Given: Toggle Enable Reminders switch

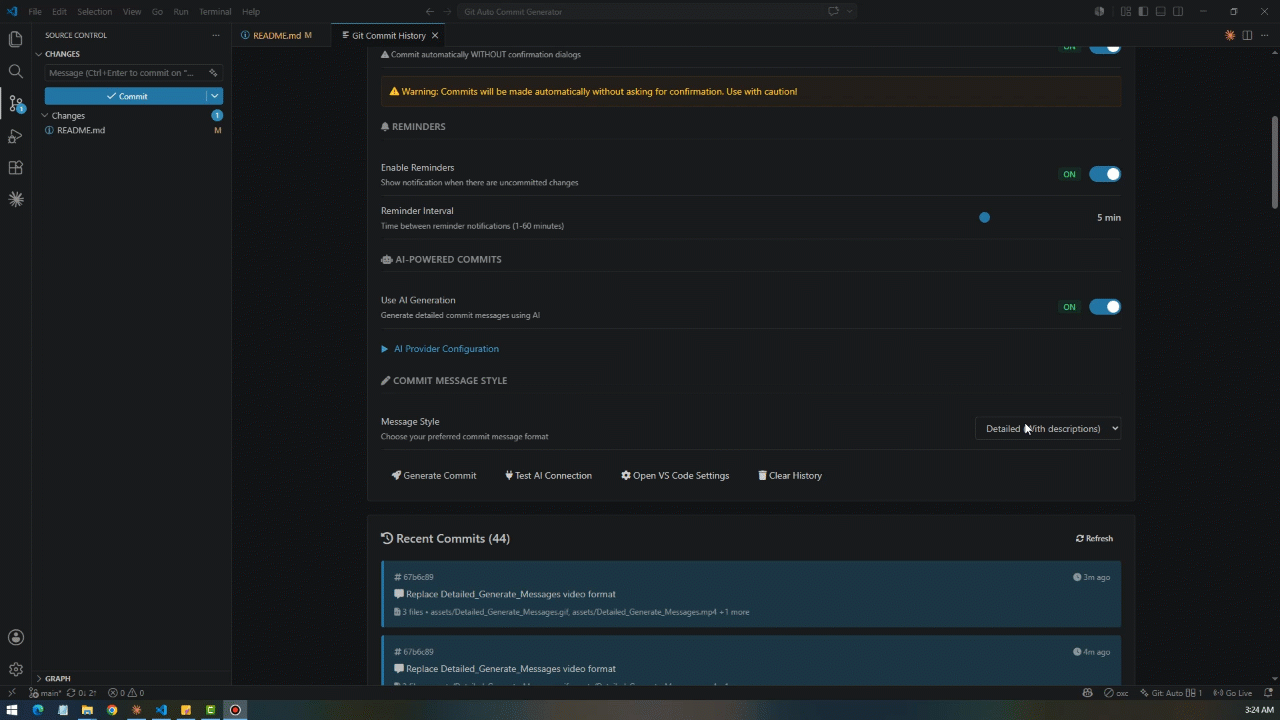Looking at the screenshot, I should point(1105,174).
